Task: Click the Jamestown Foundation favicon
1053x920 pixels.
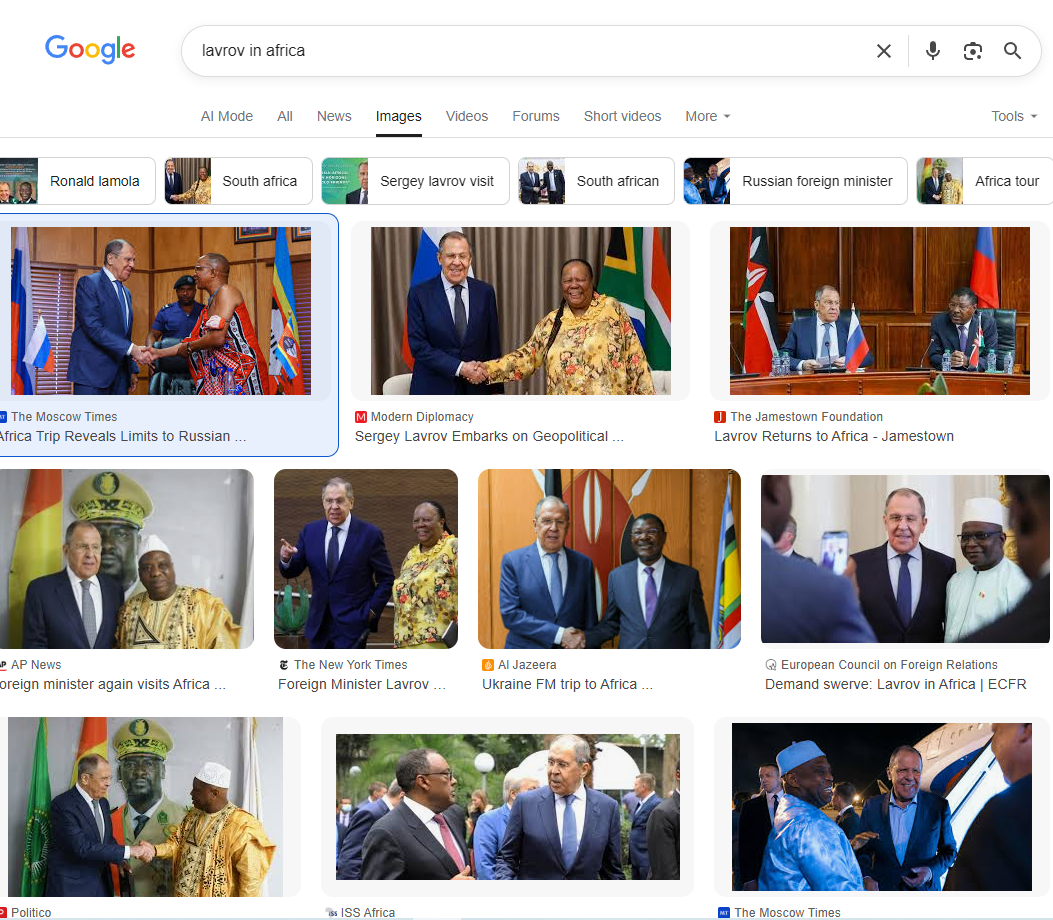Action: point(720,417)
